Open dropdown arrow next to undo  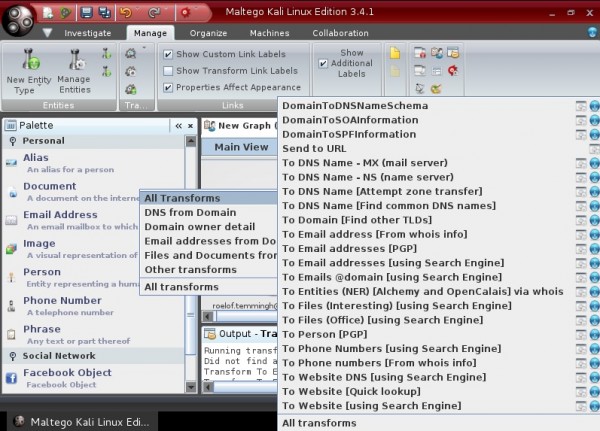[x=138, y=8]
